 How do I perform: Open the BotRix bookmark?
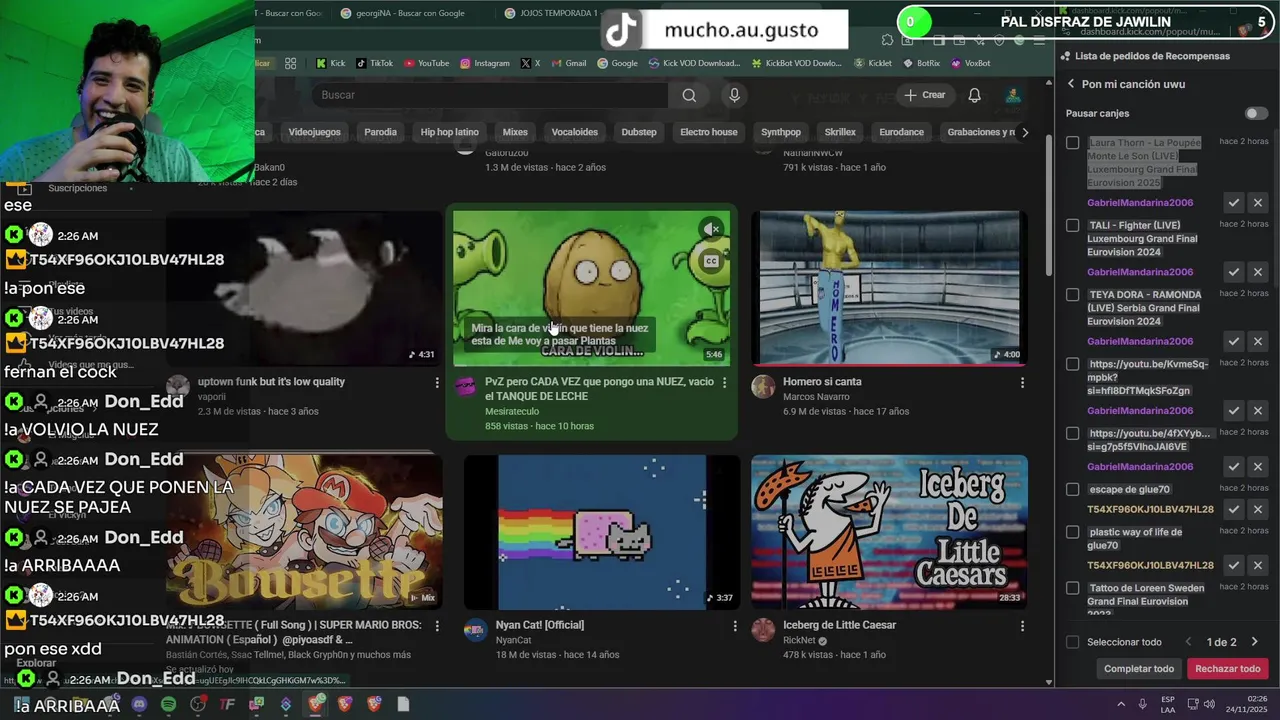(x=921, y=63)
